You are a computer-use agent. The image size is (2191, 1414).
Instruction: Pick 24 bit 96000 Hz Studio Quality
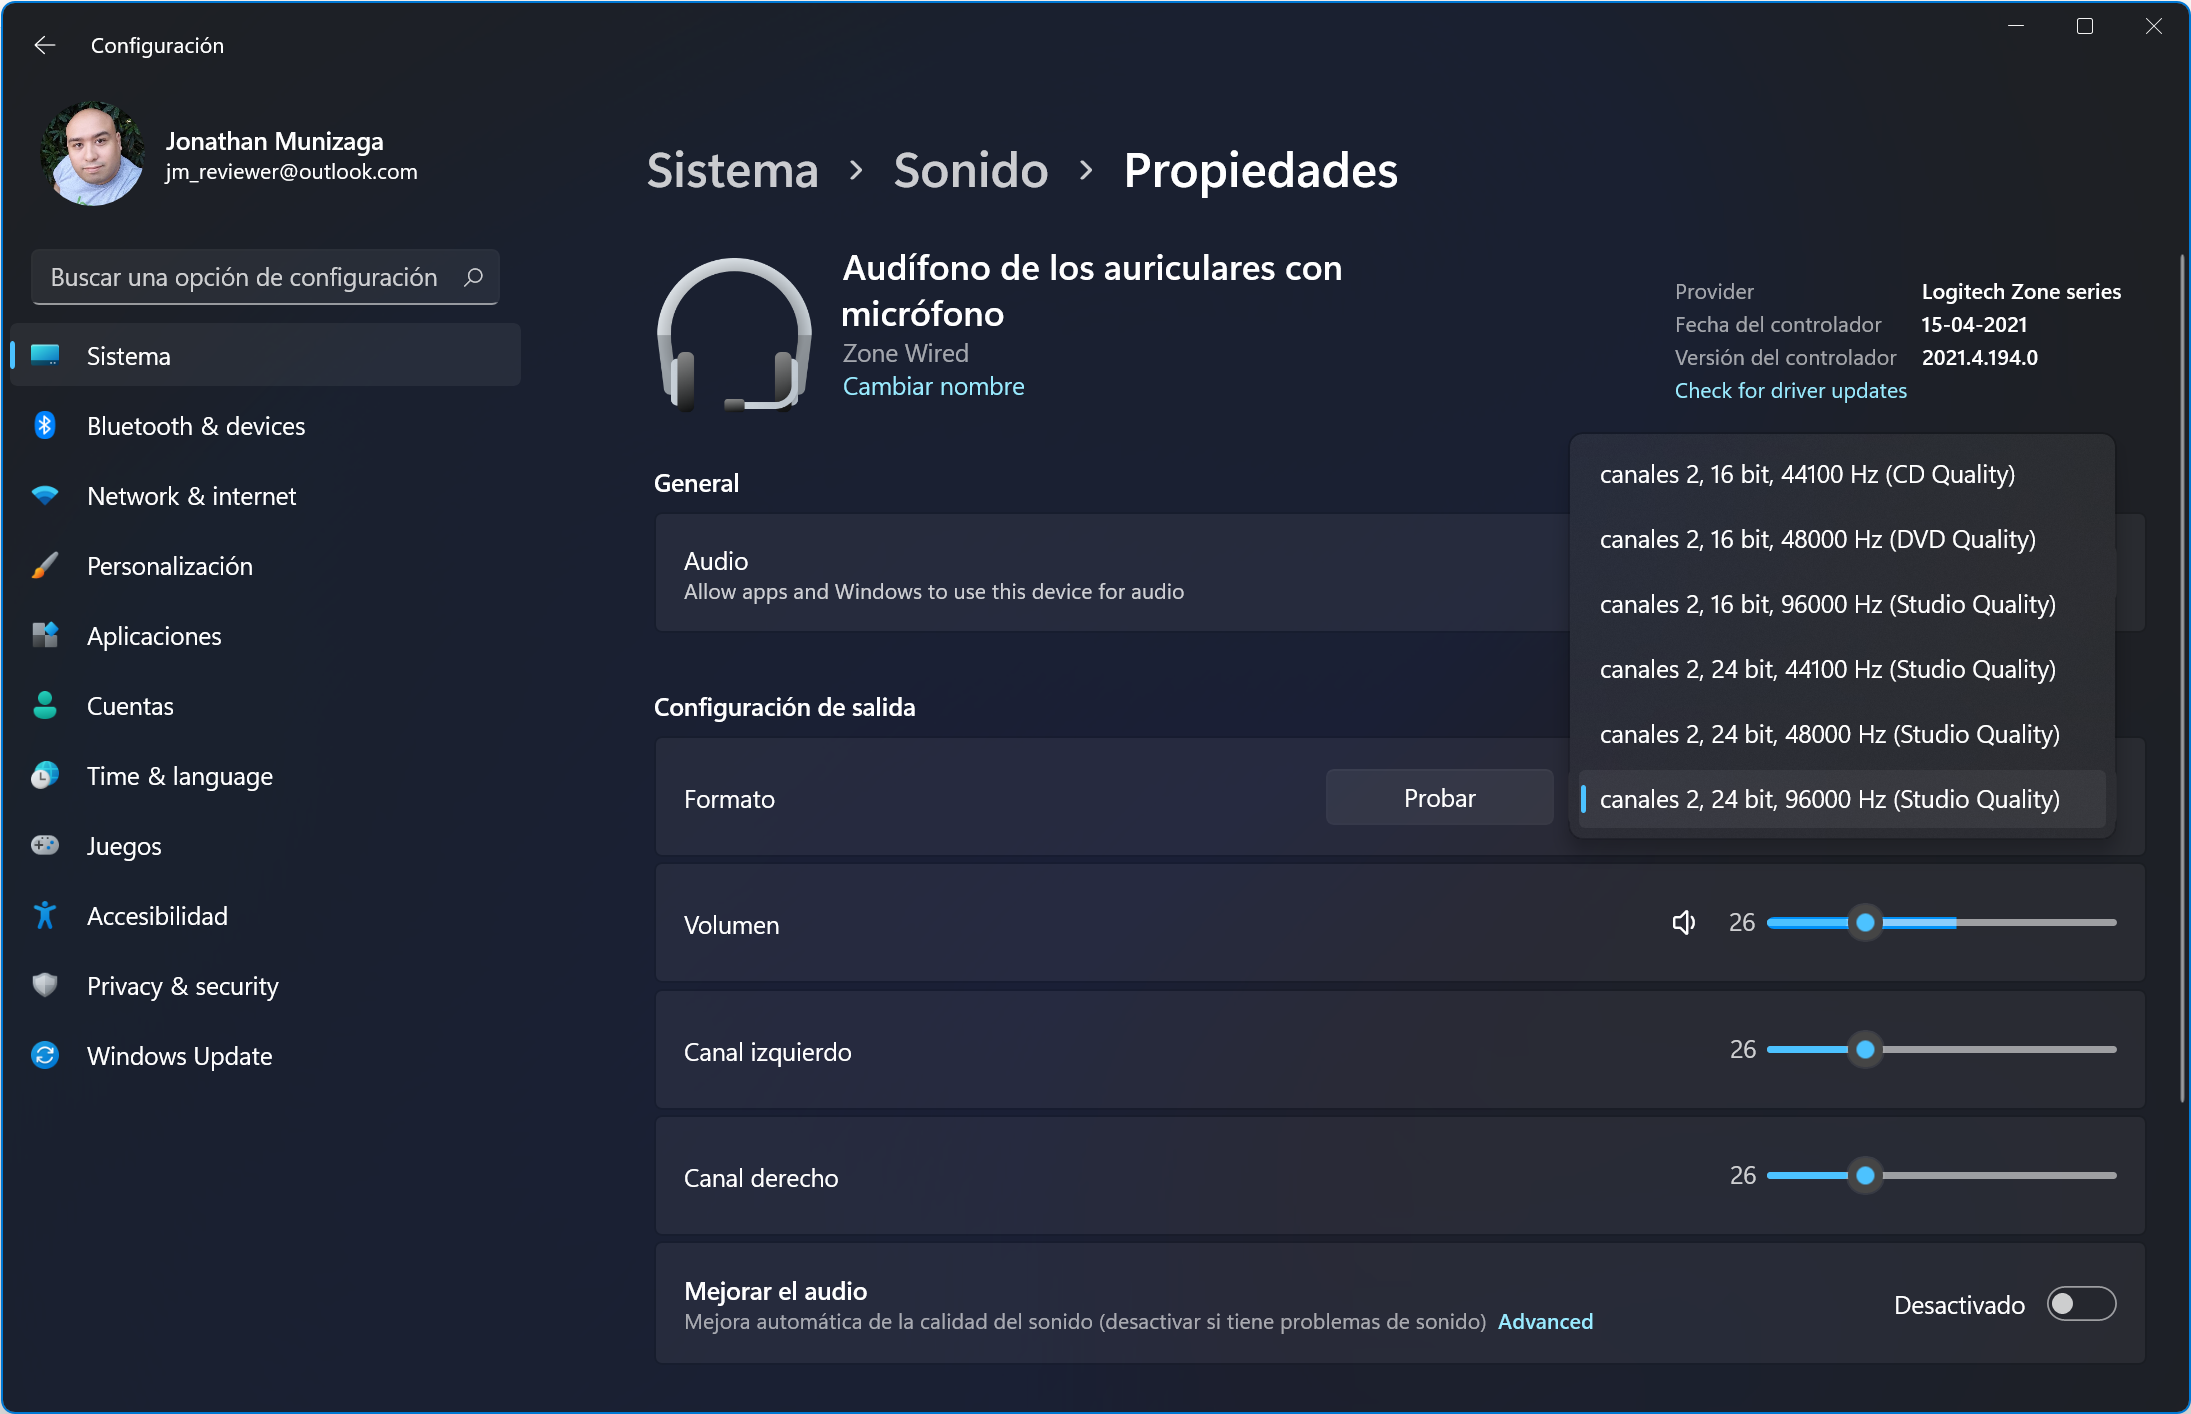pyautogui.click(x=1828, y=799)
